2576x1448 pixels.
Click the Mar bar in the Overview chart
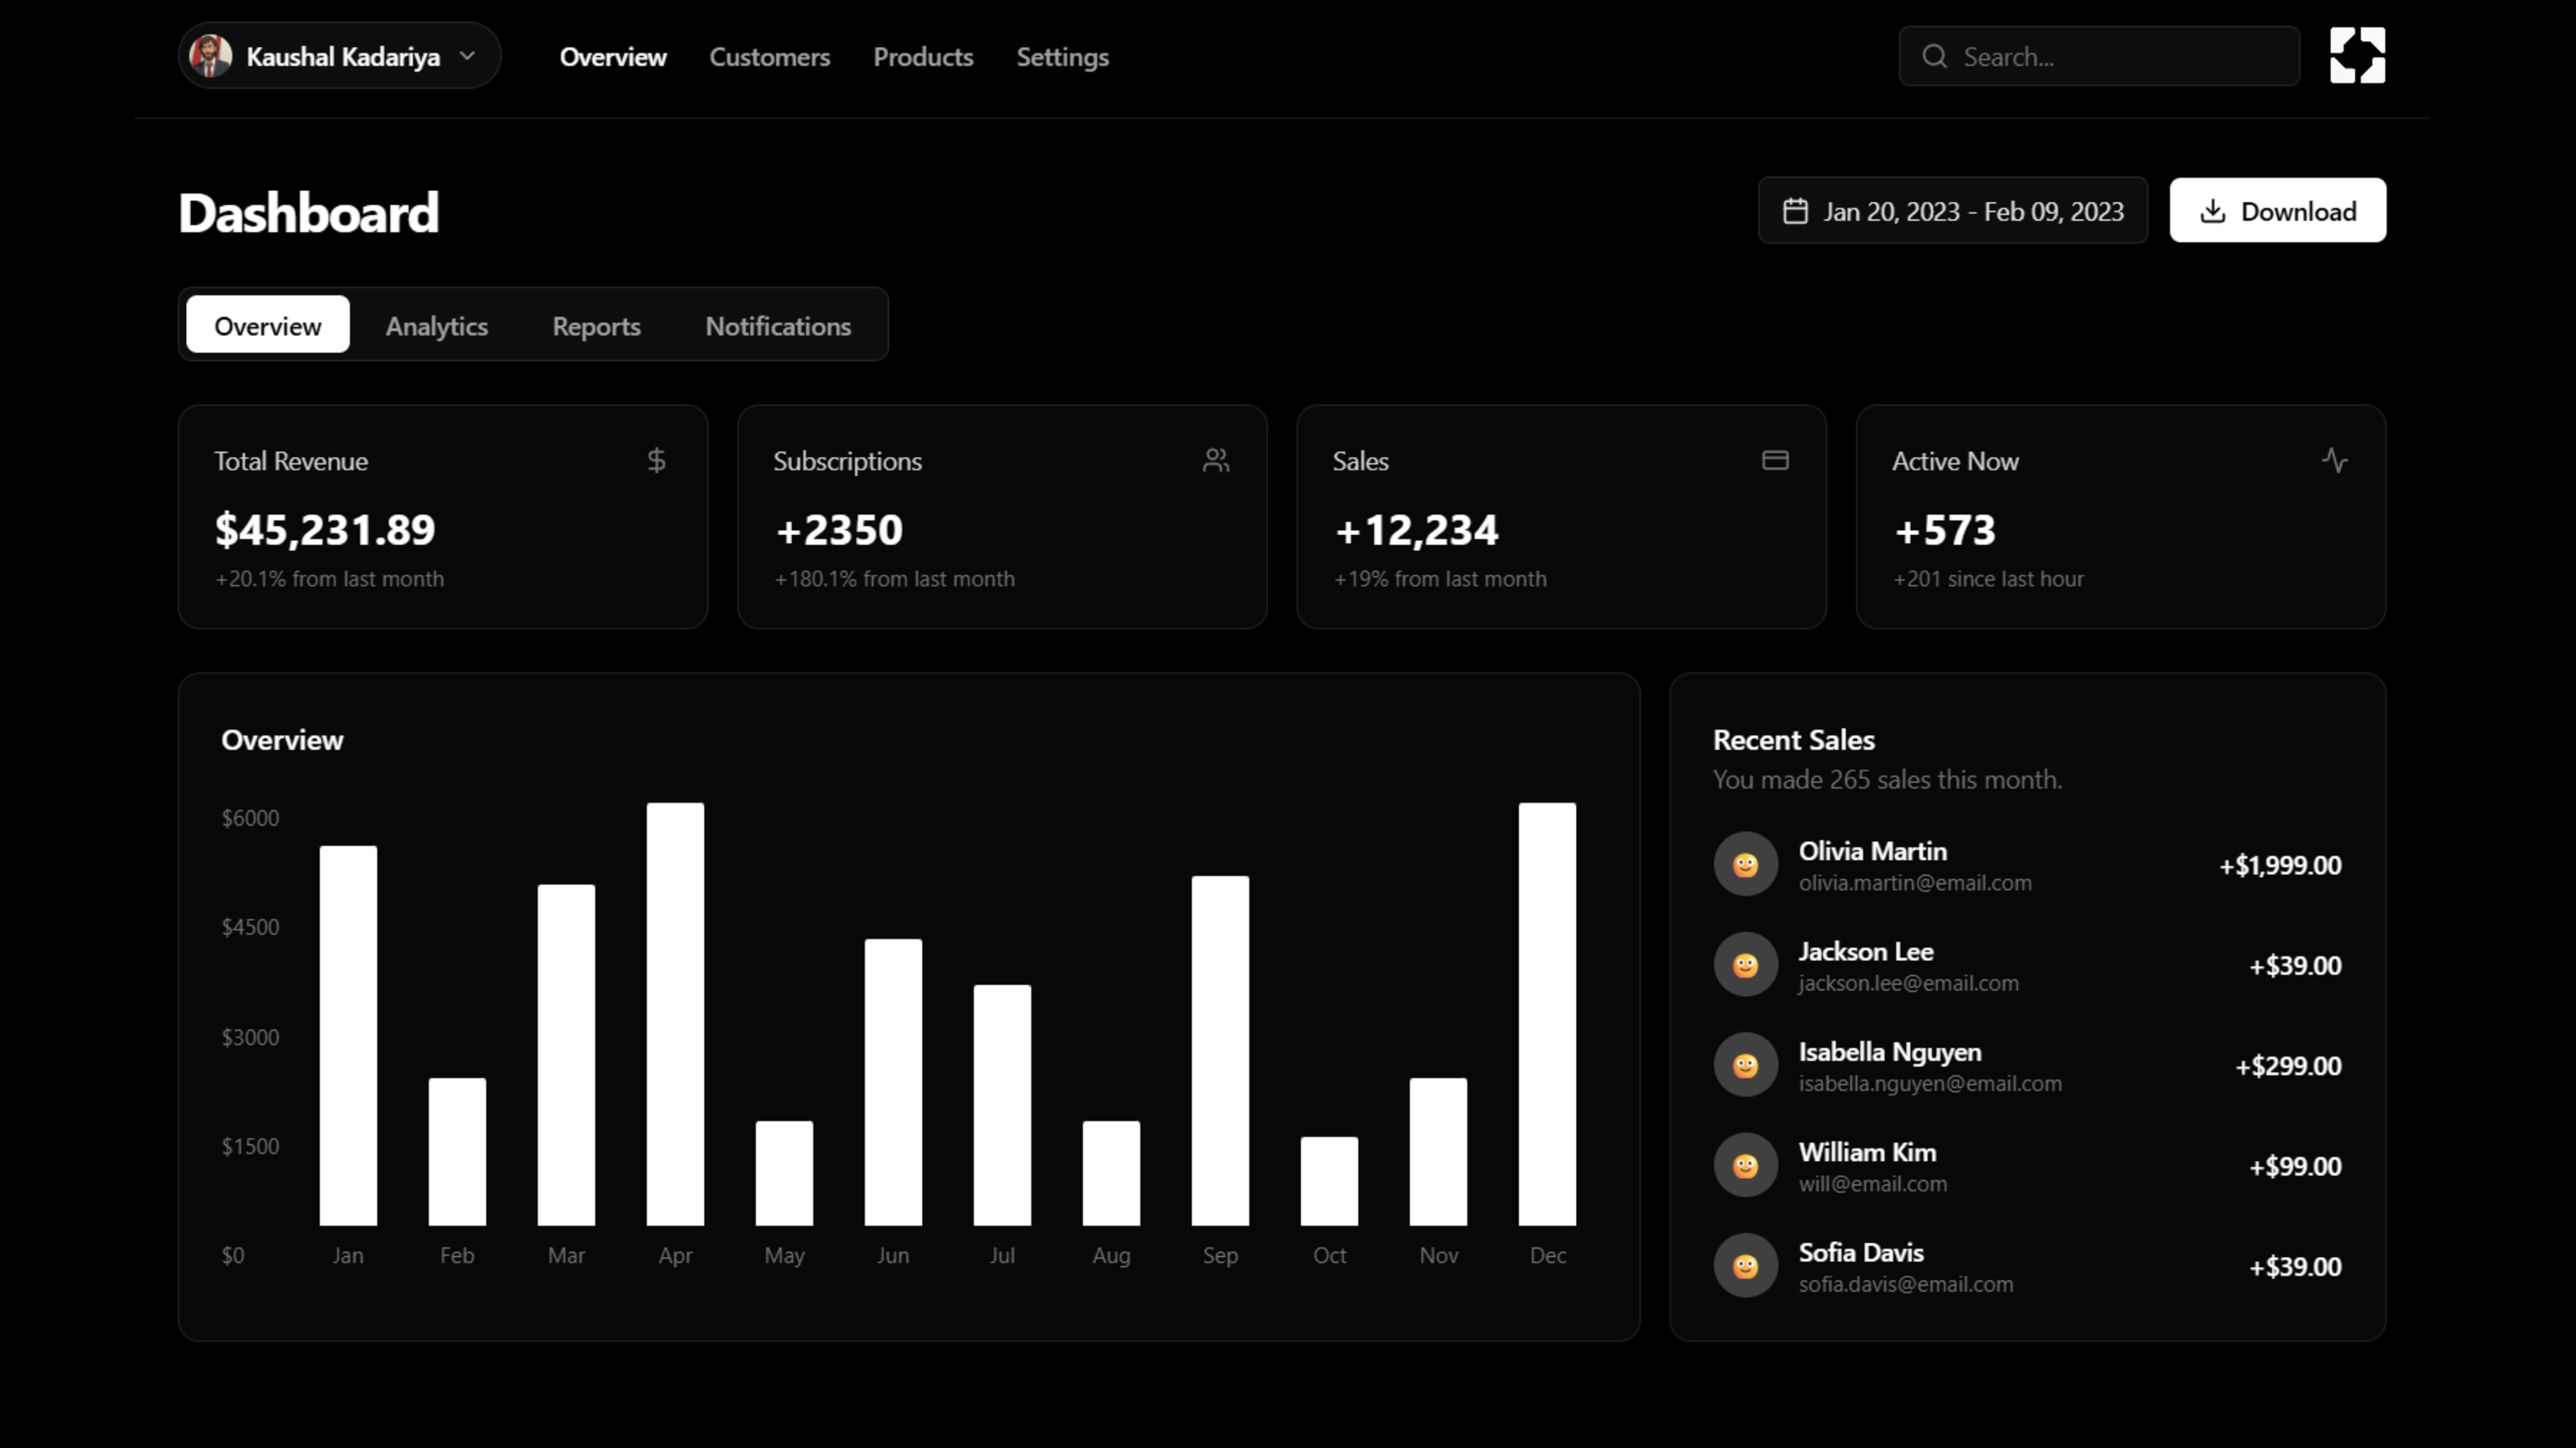click(566, 1055)
